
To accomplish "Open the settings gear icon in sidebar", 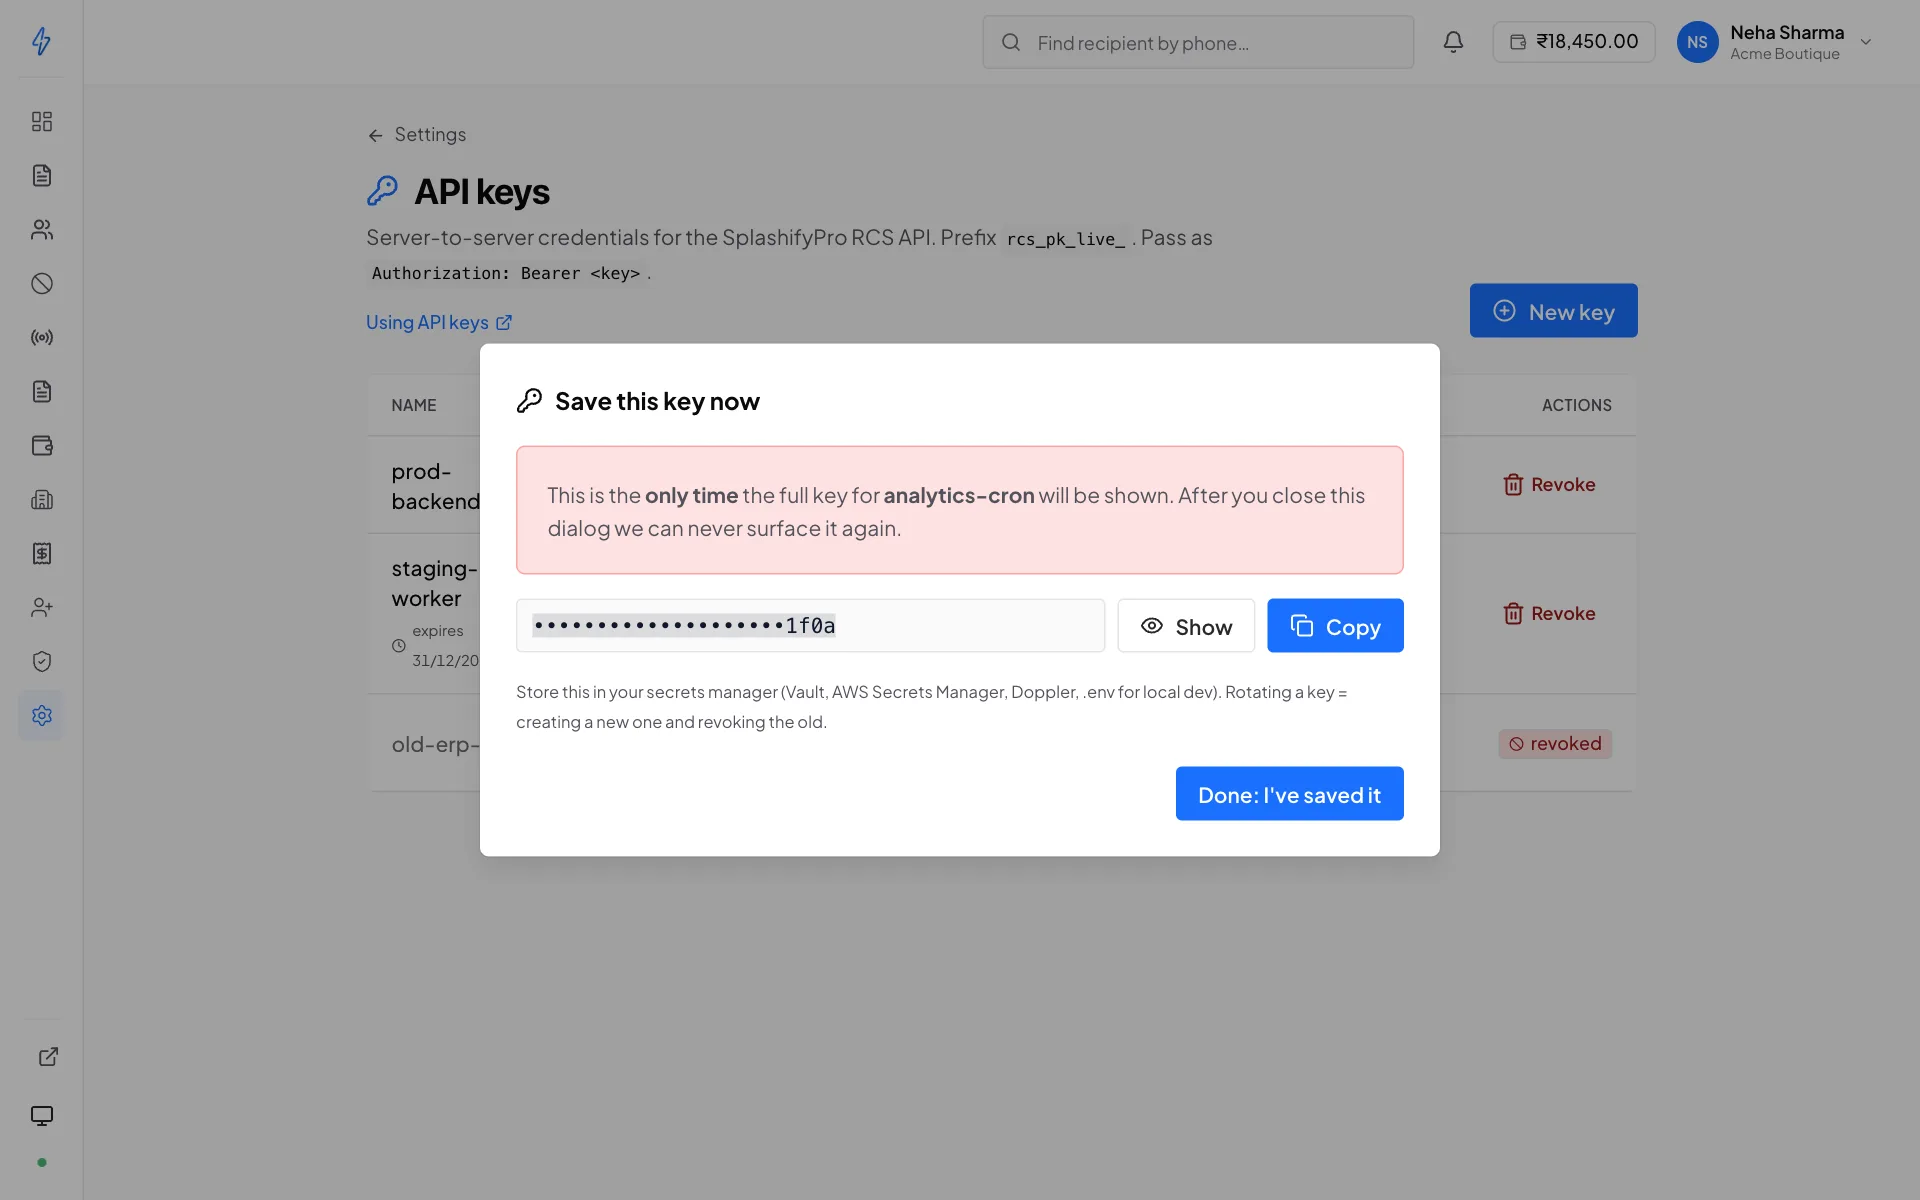I will (x=41, y=716).
